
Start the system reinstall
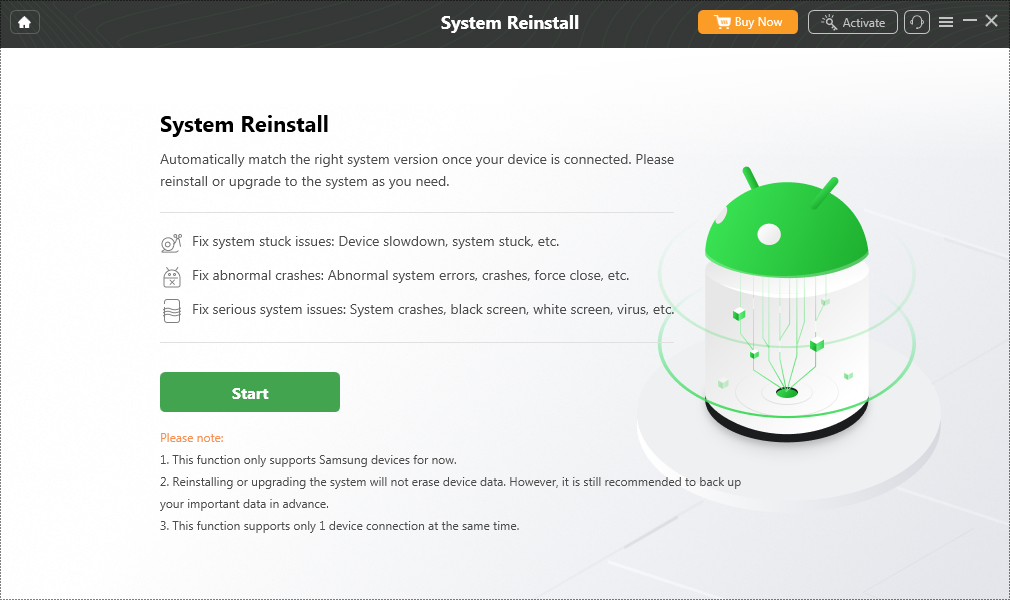(x=250, y=392)
